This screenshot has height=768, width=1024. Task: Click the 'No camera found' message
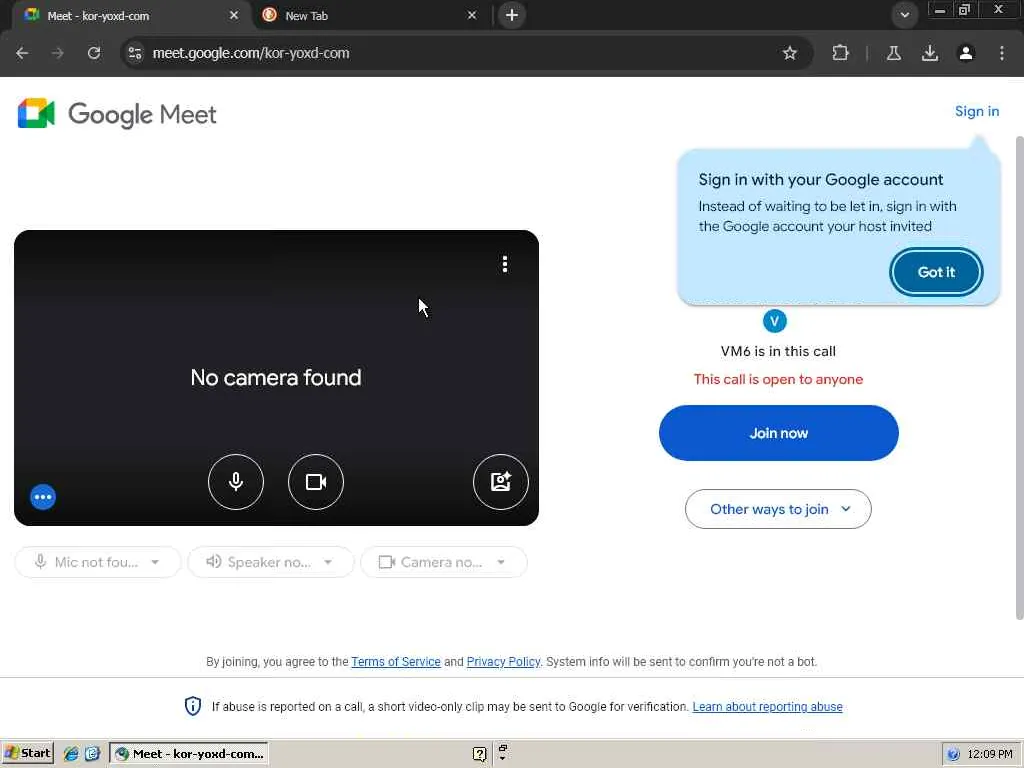[276, 377]
